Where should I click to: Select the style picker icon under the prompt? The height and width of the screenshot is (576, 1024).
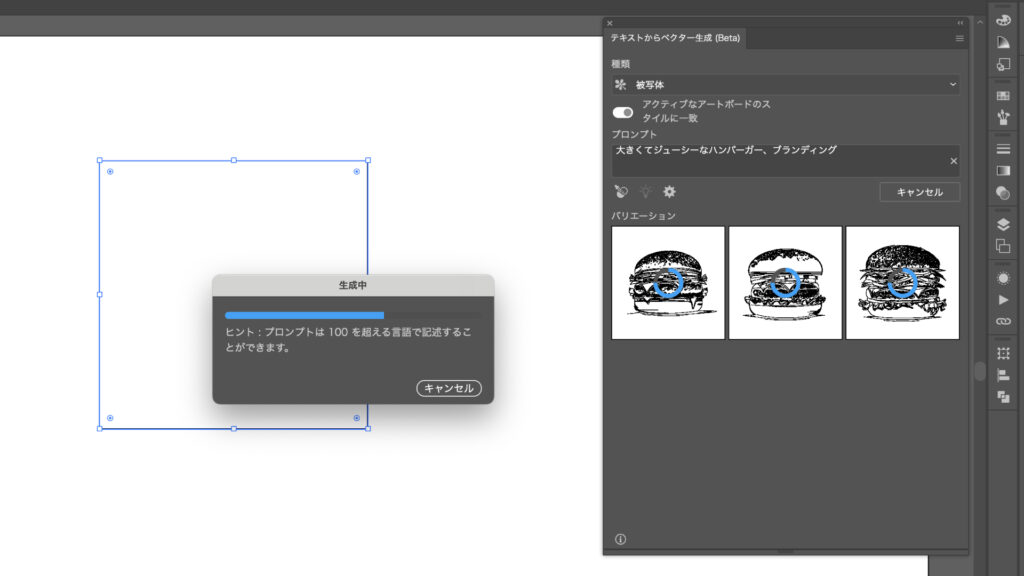coord(621,192)
